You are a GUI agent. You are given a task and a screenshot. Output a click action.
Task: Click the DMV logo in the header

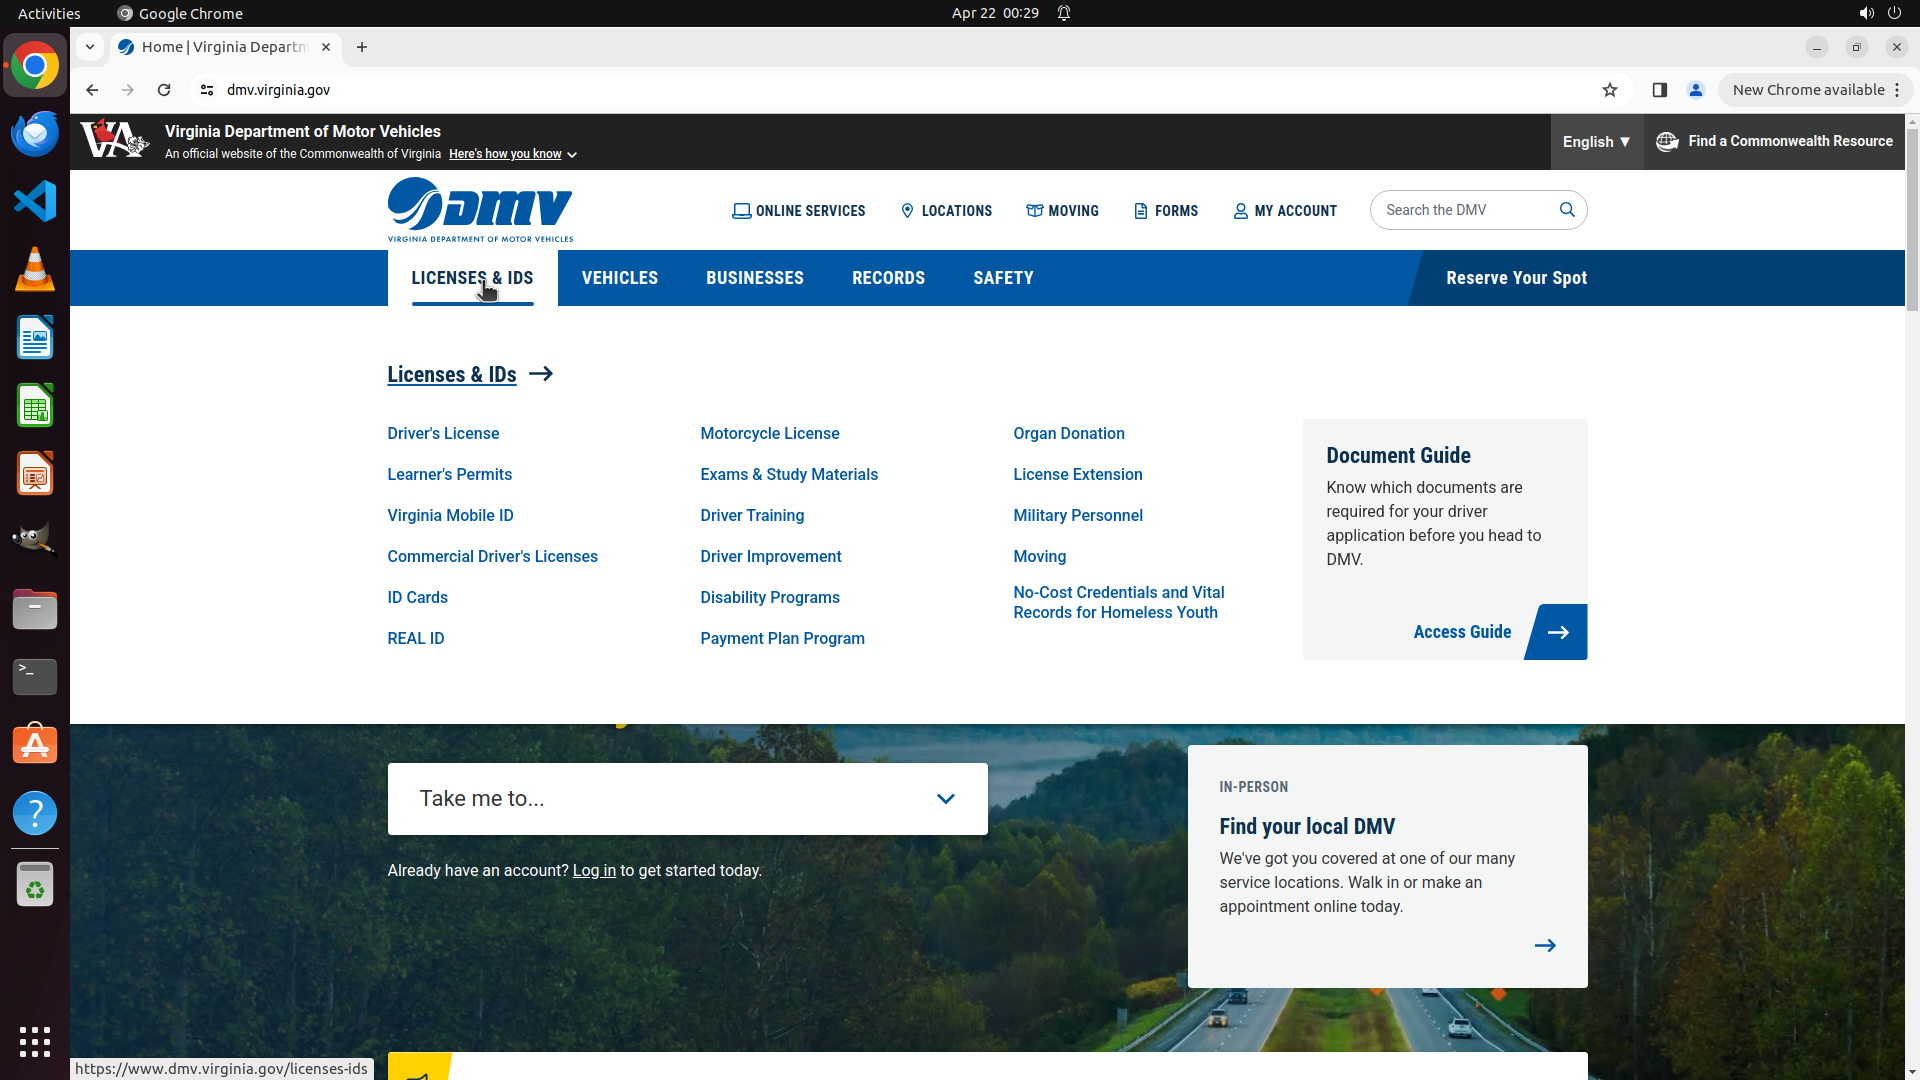pos(480,210)
